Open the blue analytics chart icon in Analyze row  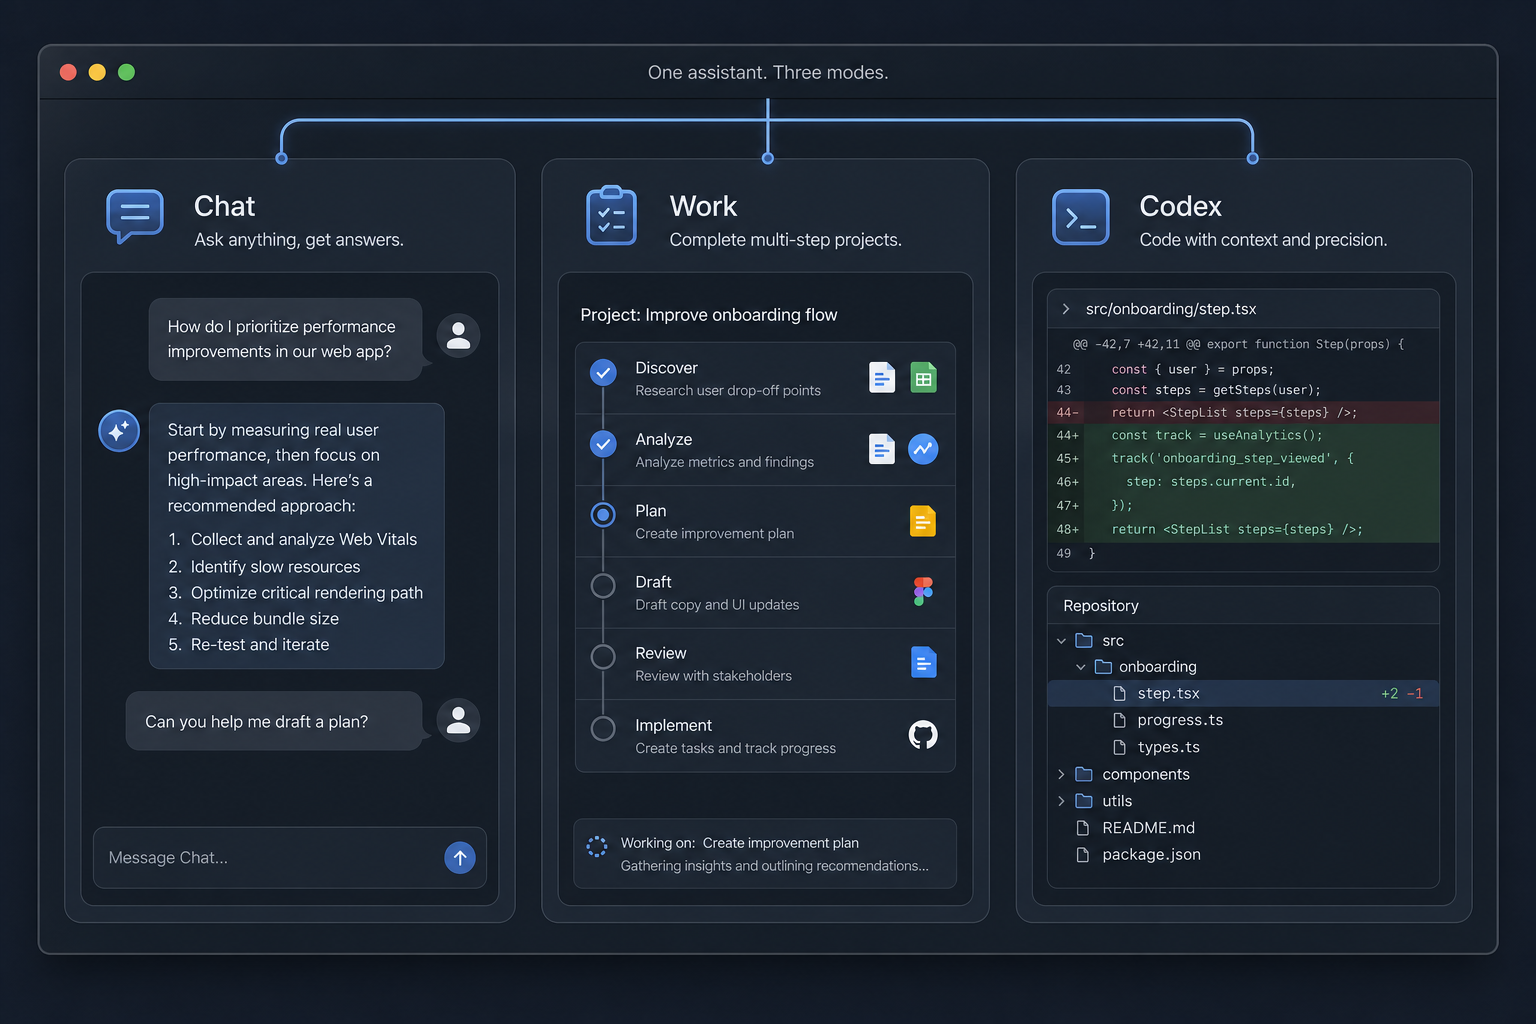pyautogui.click(x=923, y=449)
